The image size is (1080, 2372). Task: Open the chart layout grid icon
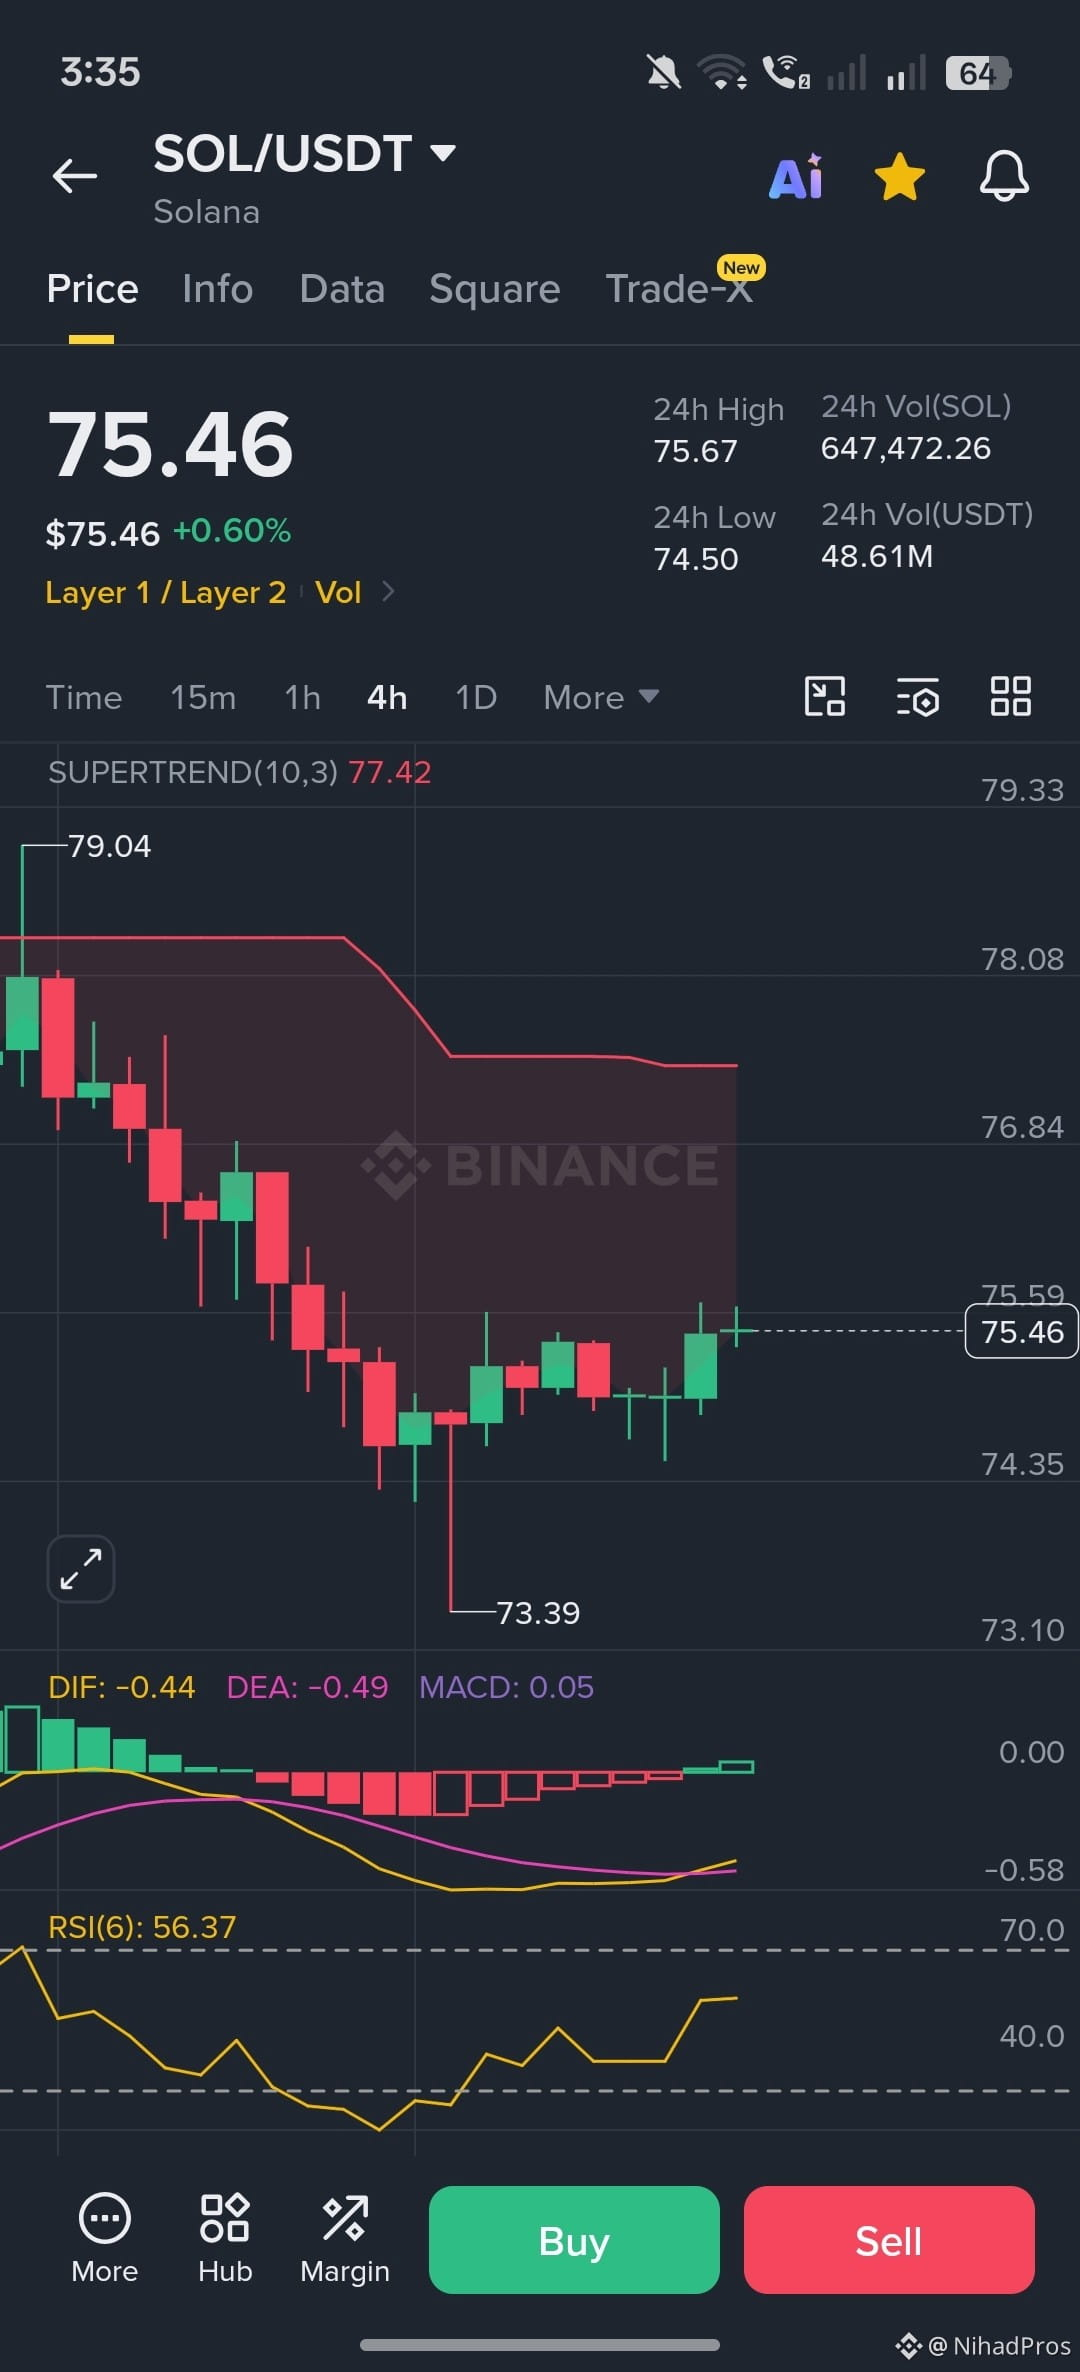tap(1010, 696)
